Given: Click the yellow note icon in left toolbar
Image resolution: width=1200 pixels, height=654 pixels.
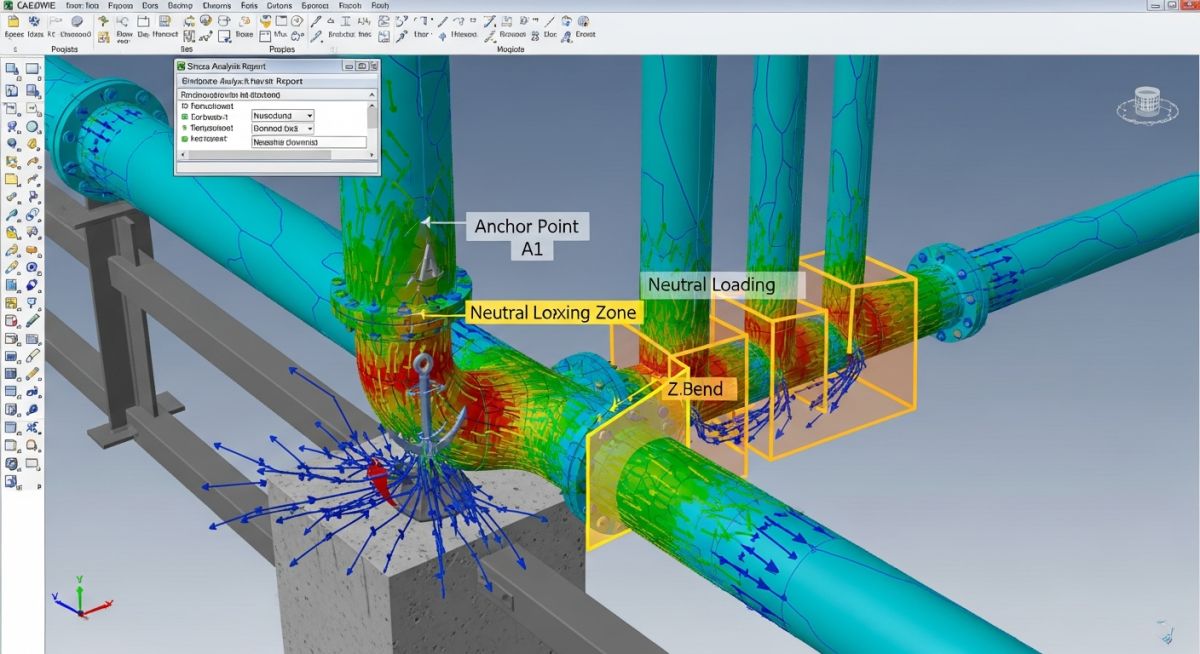Looking at the screenshot, I should pos(12,179).
